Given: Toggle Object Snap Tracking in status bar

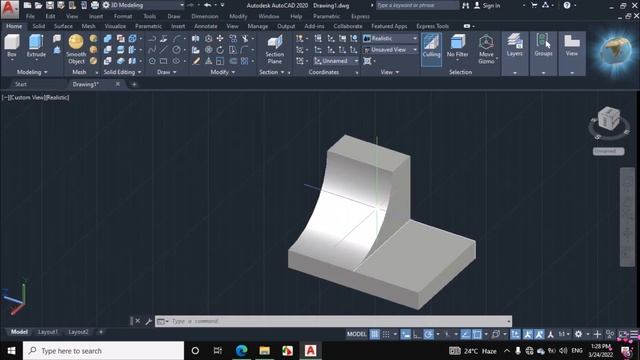Looking at the screenshot, I should pyautogui.click(x=465, y=334).
